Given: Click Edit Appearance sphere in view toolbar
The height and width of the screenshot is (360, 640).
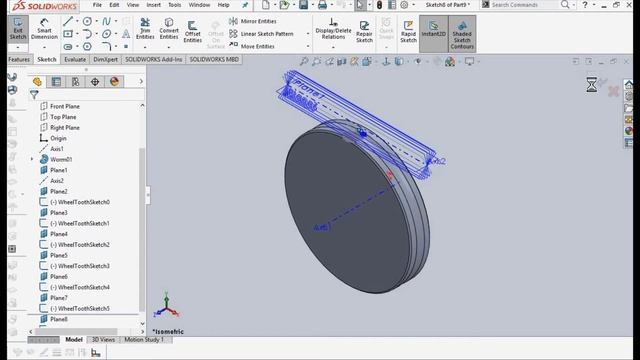Looking at the screenshot, I should pyautogui.click(x=450, y=62).
